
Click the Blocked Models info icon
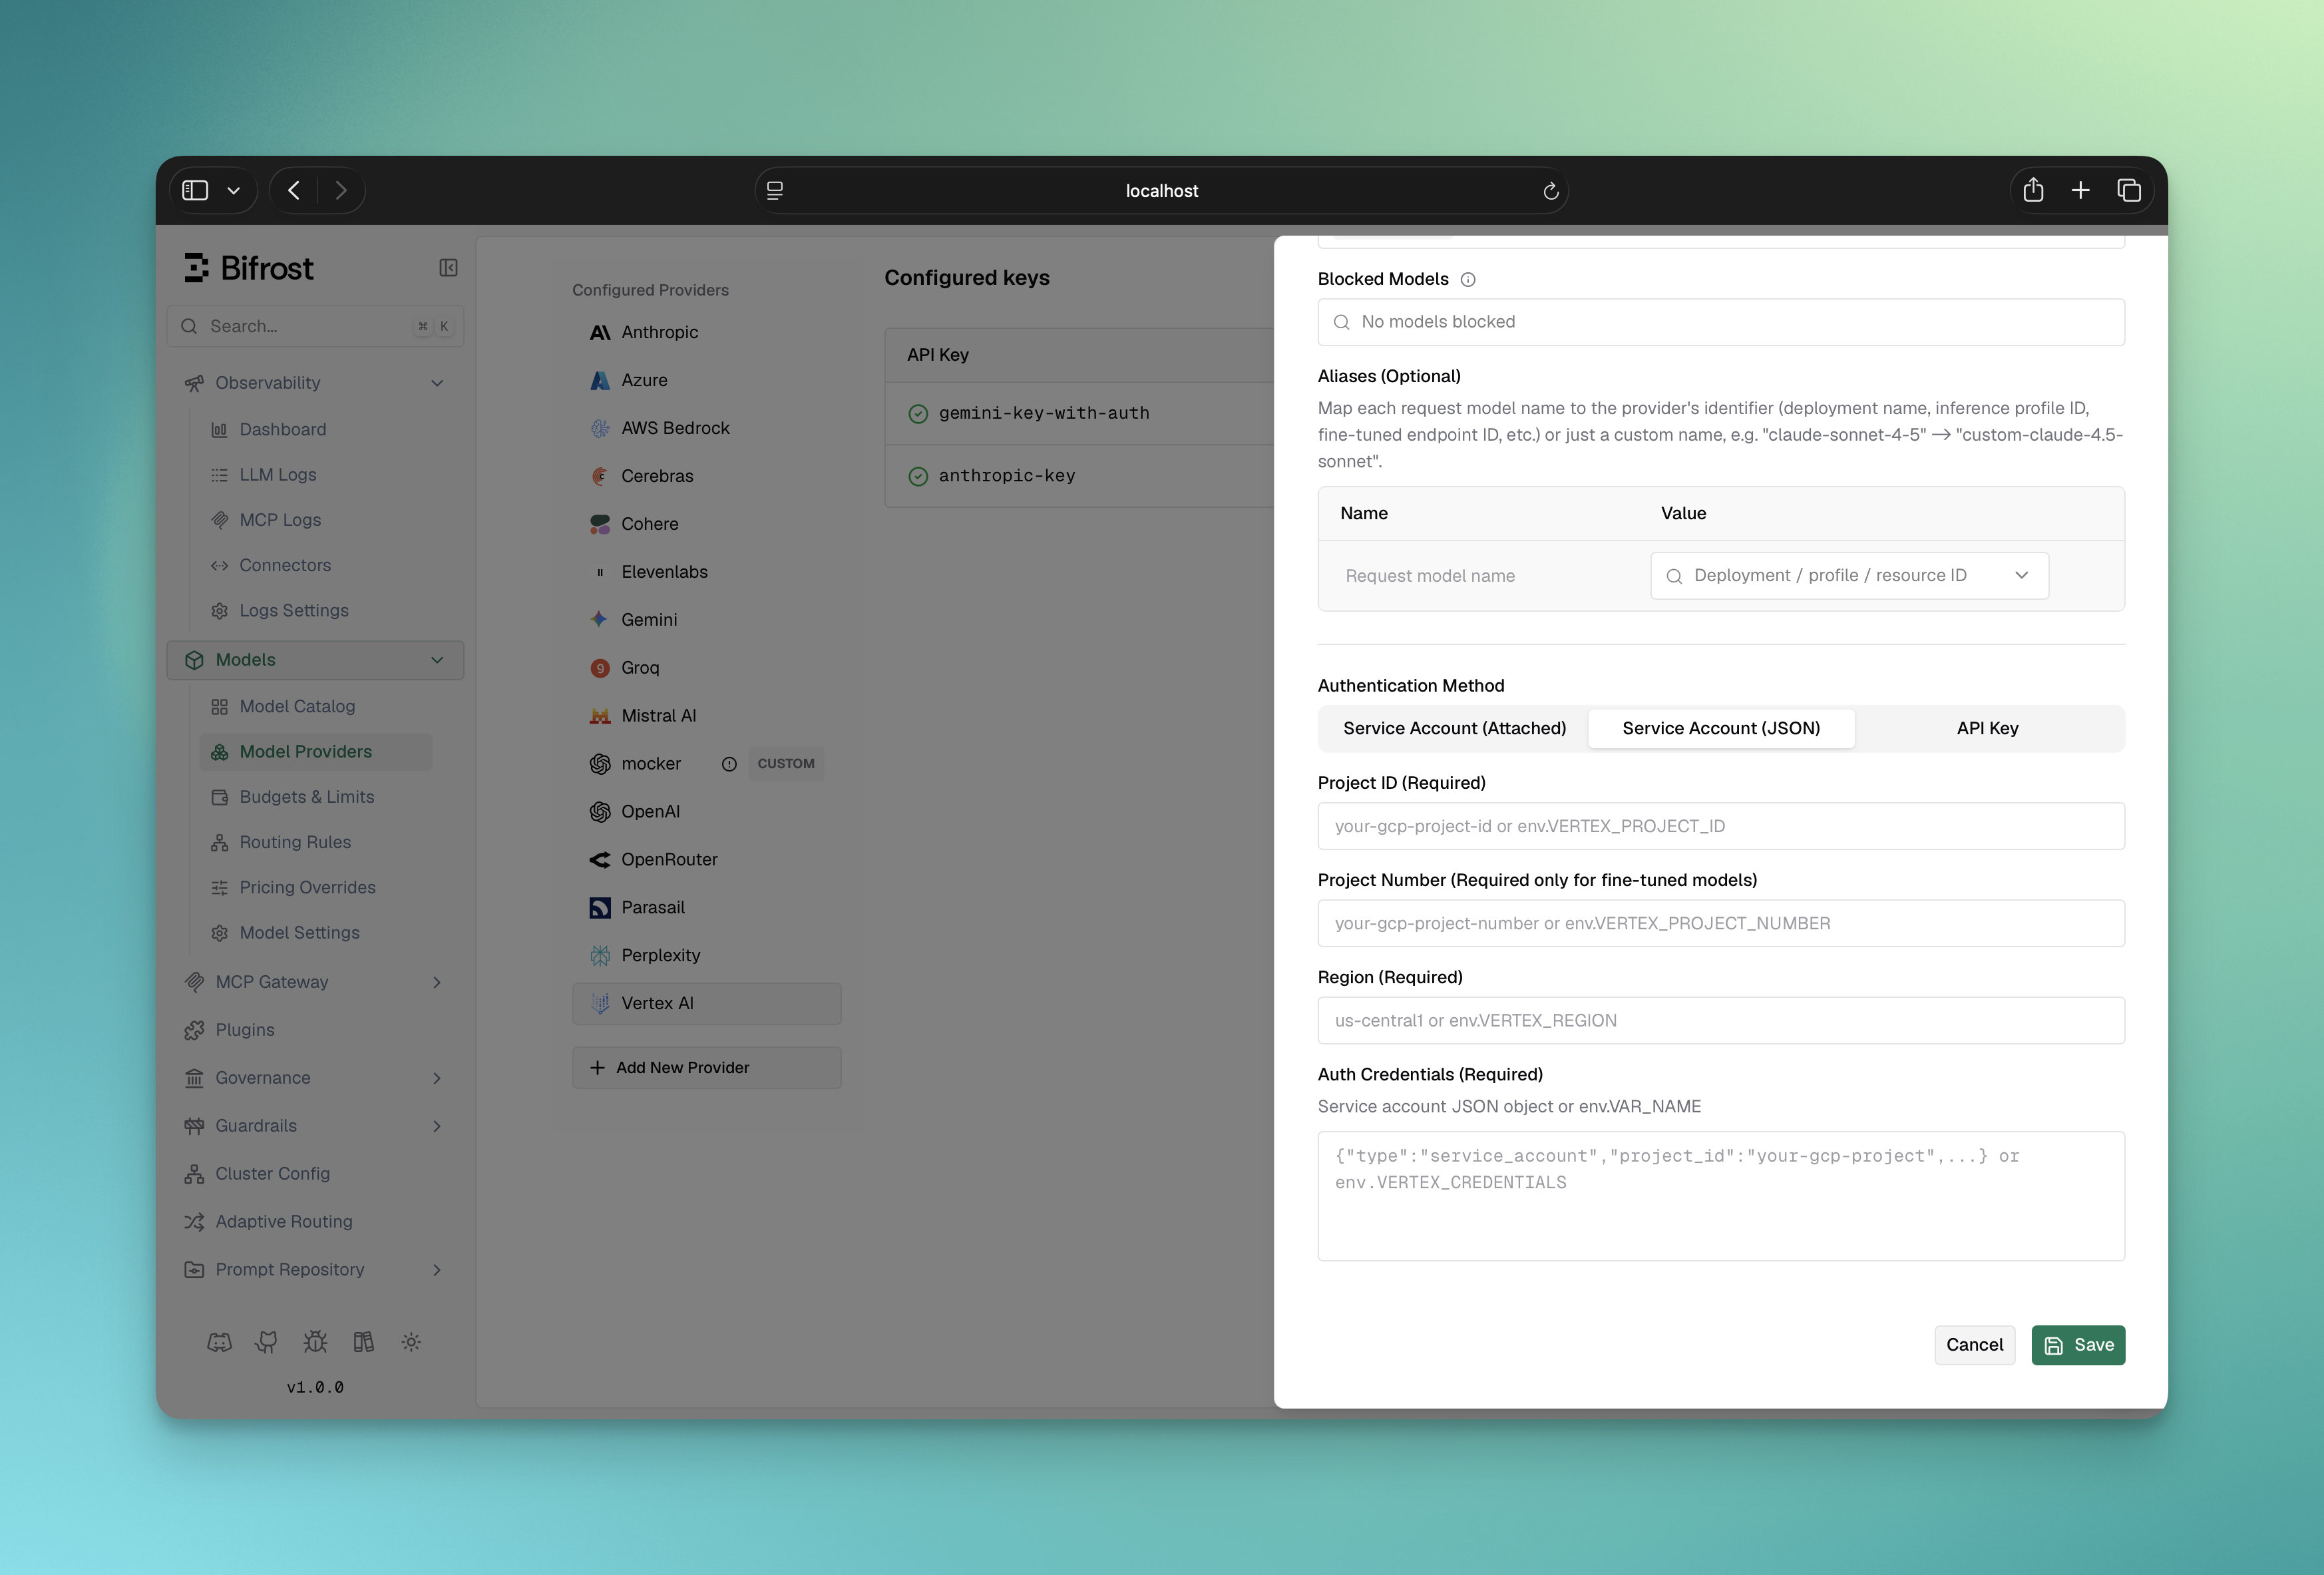(x=1468, y=280)
